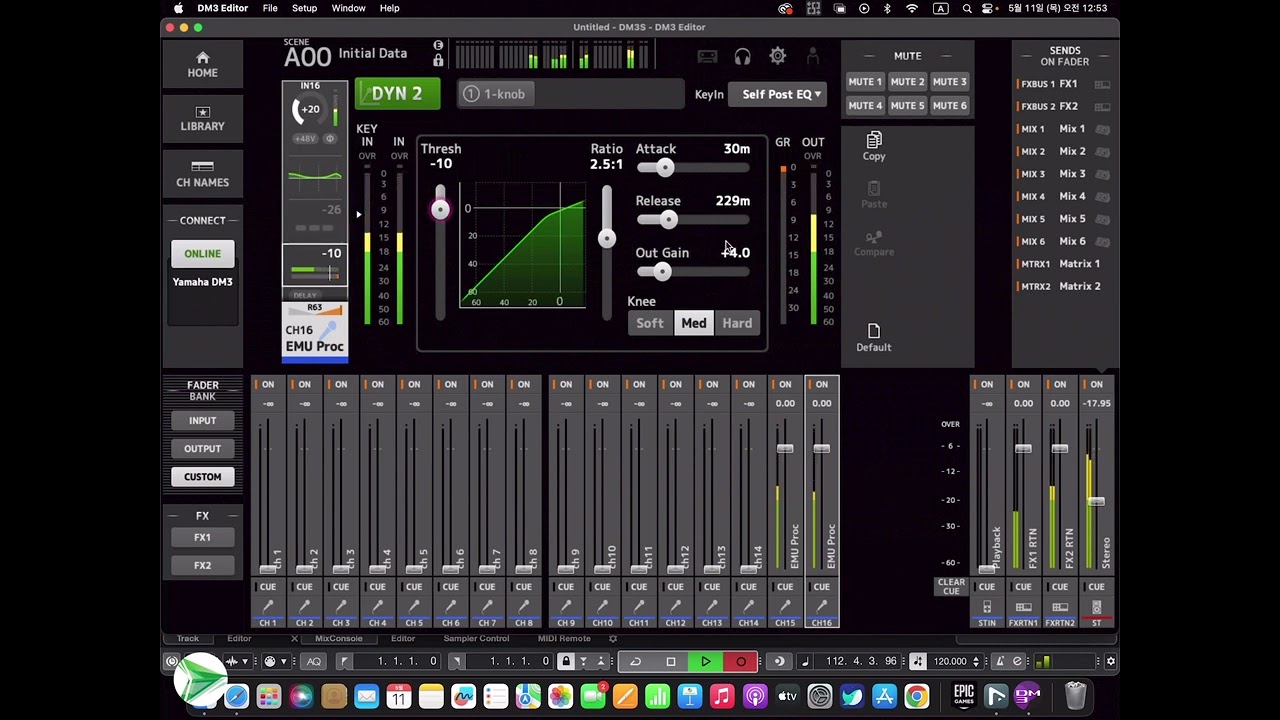Select the CUSTOM fader bank
This screenshot has height=720, width=1280.
202,477
